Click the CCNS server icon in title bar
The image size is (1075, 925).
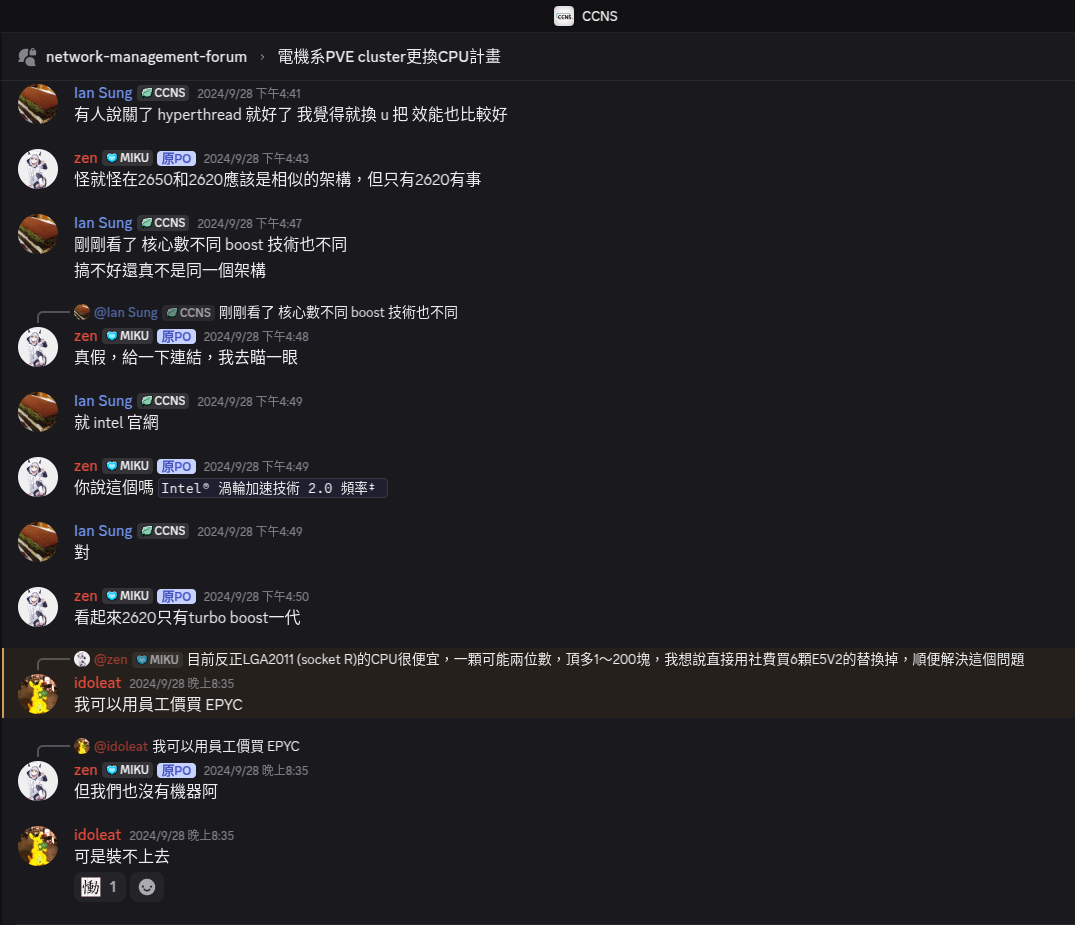[x=564, y=16]
